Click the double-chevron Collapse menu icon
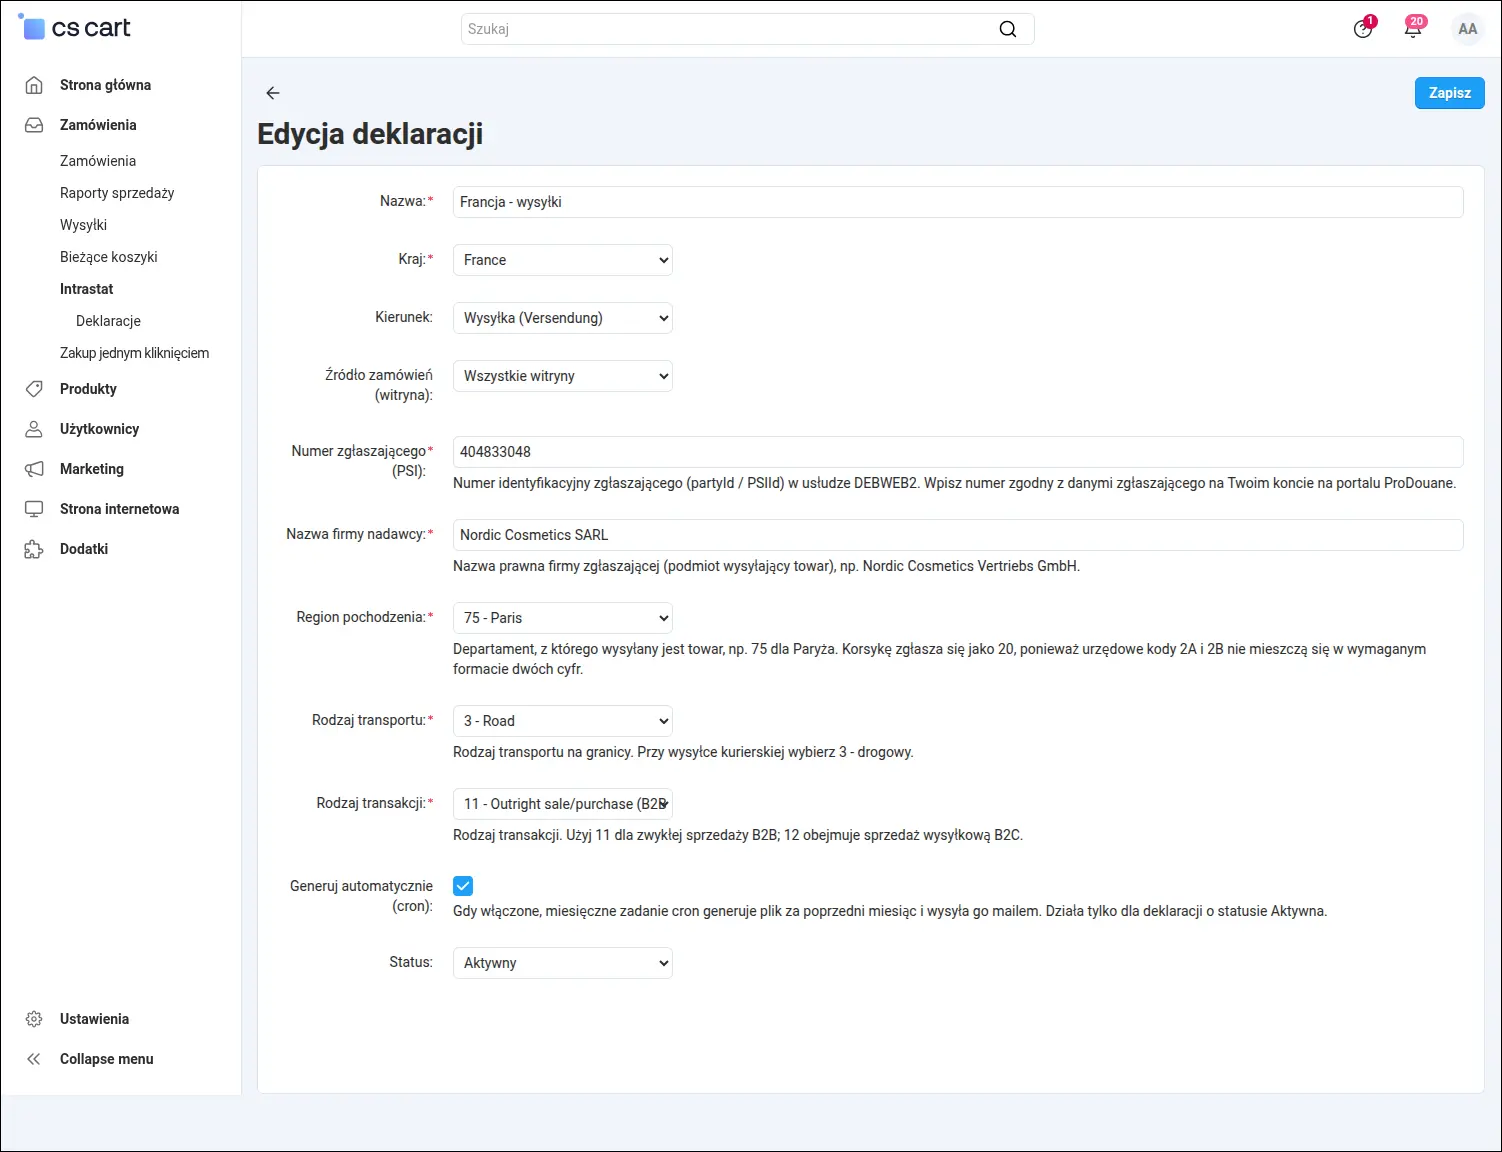This screenshot has width=1502, height=1152. pos(34,1059)
